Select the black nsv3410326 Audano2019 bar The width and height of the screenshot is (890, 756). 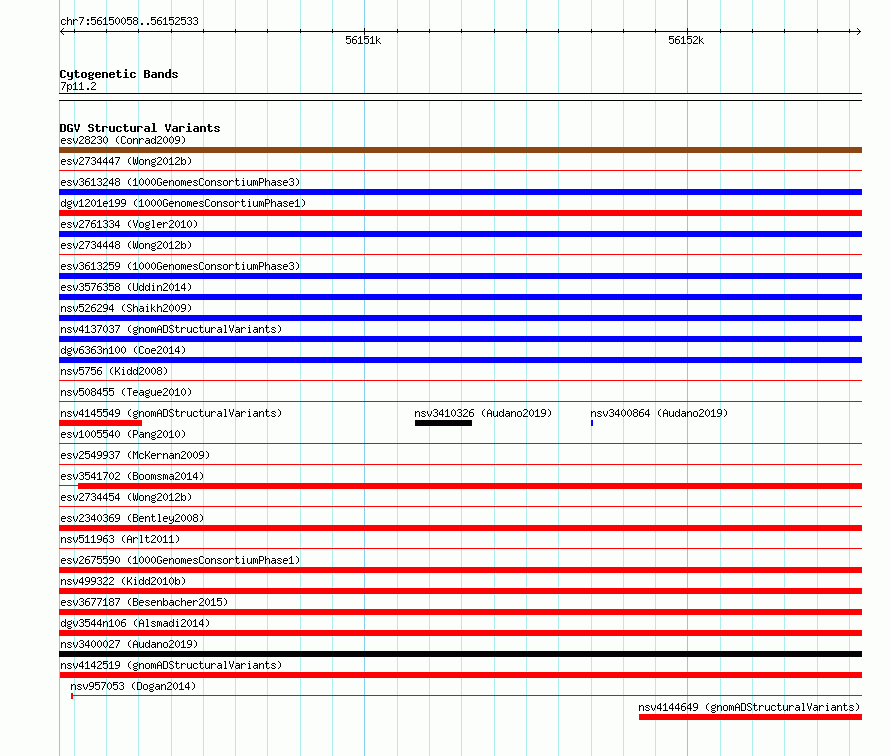(x=443, y=423)
